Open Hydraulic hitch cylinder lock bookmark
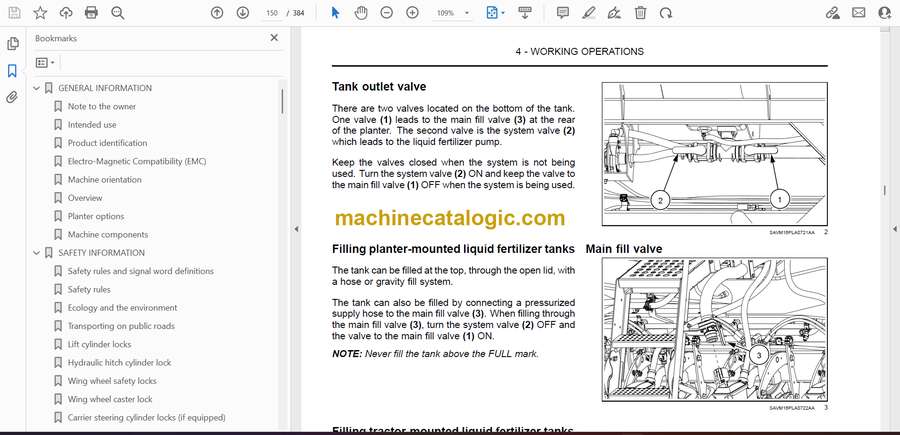The height and width of the screenshot is (435, 900). pyautogui.click(x=119, y=363)
